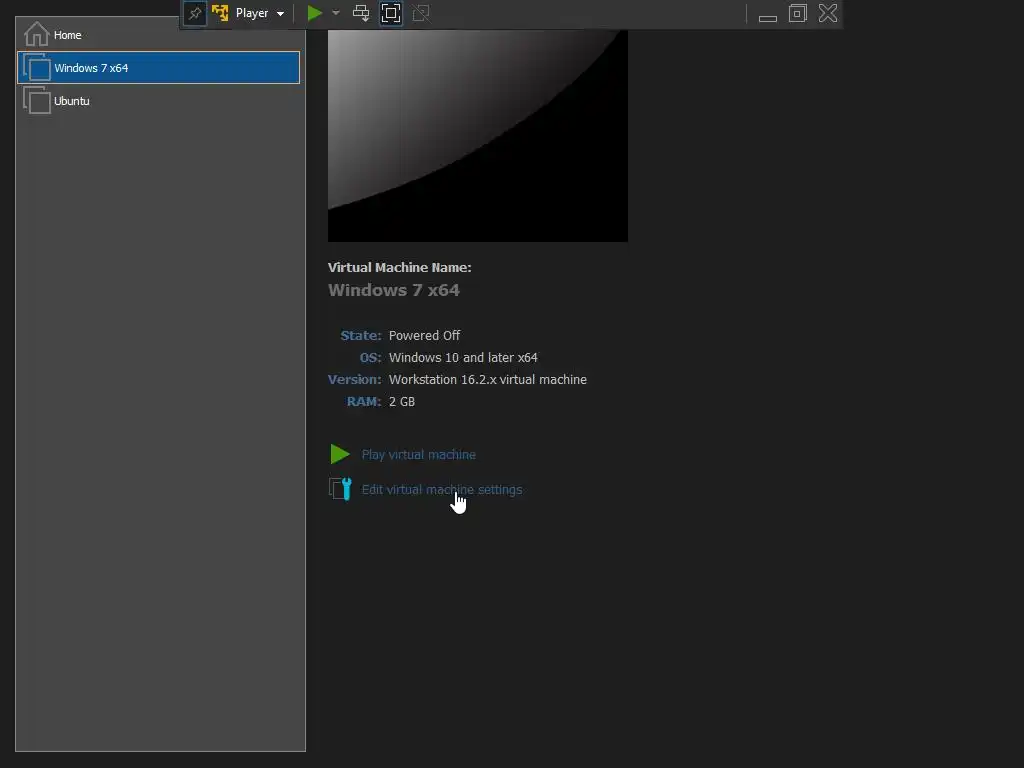Screen dimensions: 1024x768
Task: Restore down the VMware window
Action: (797, 13)
